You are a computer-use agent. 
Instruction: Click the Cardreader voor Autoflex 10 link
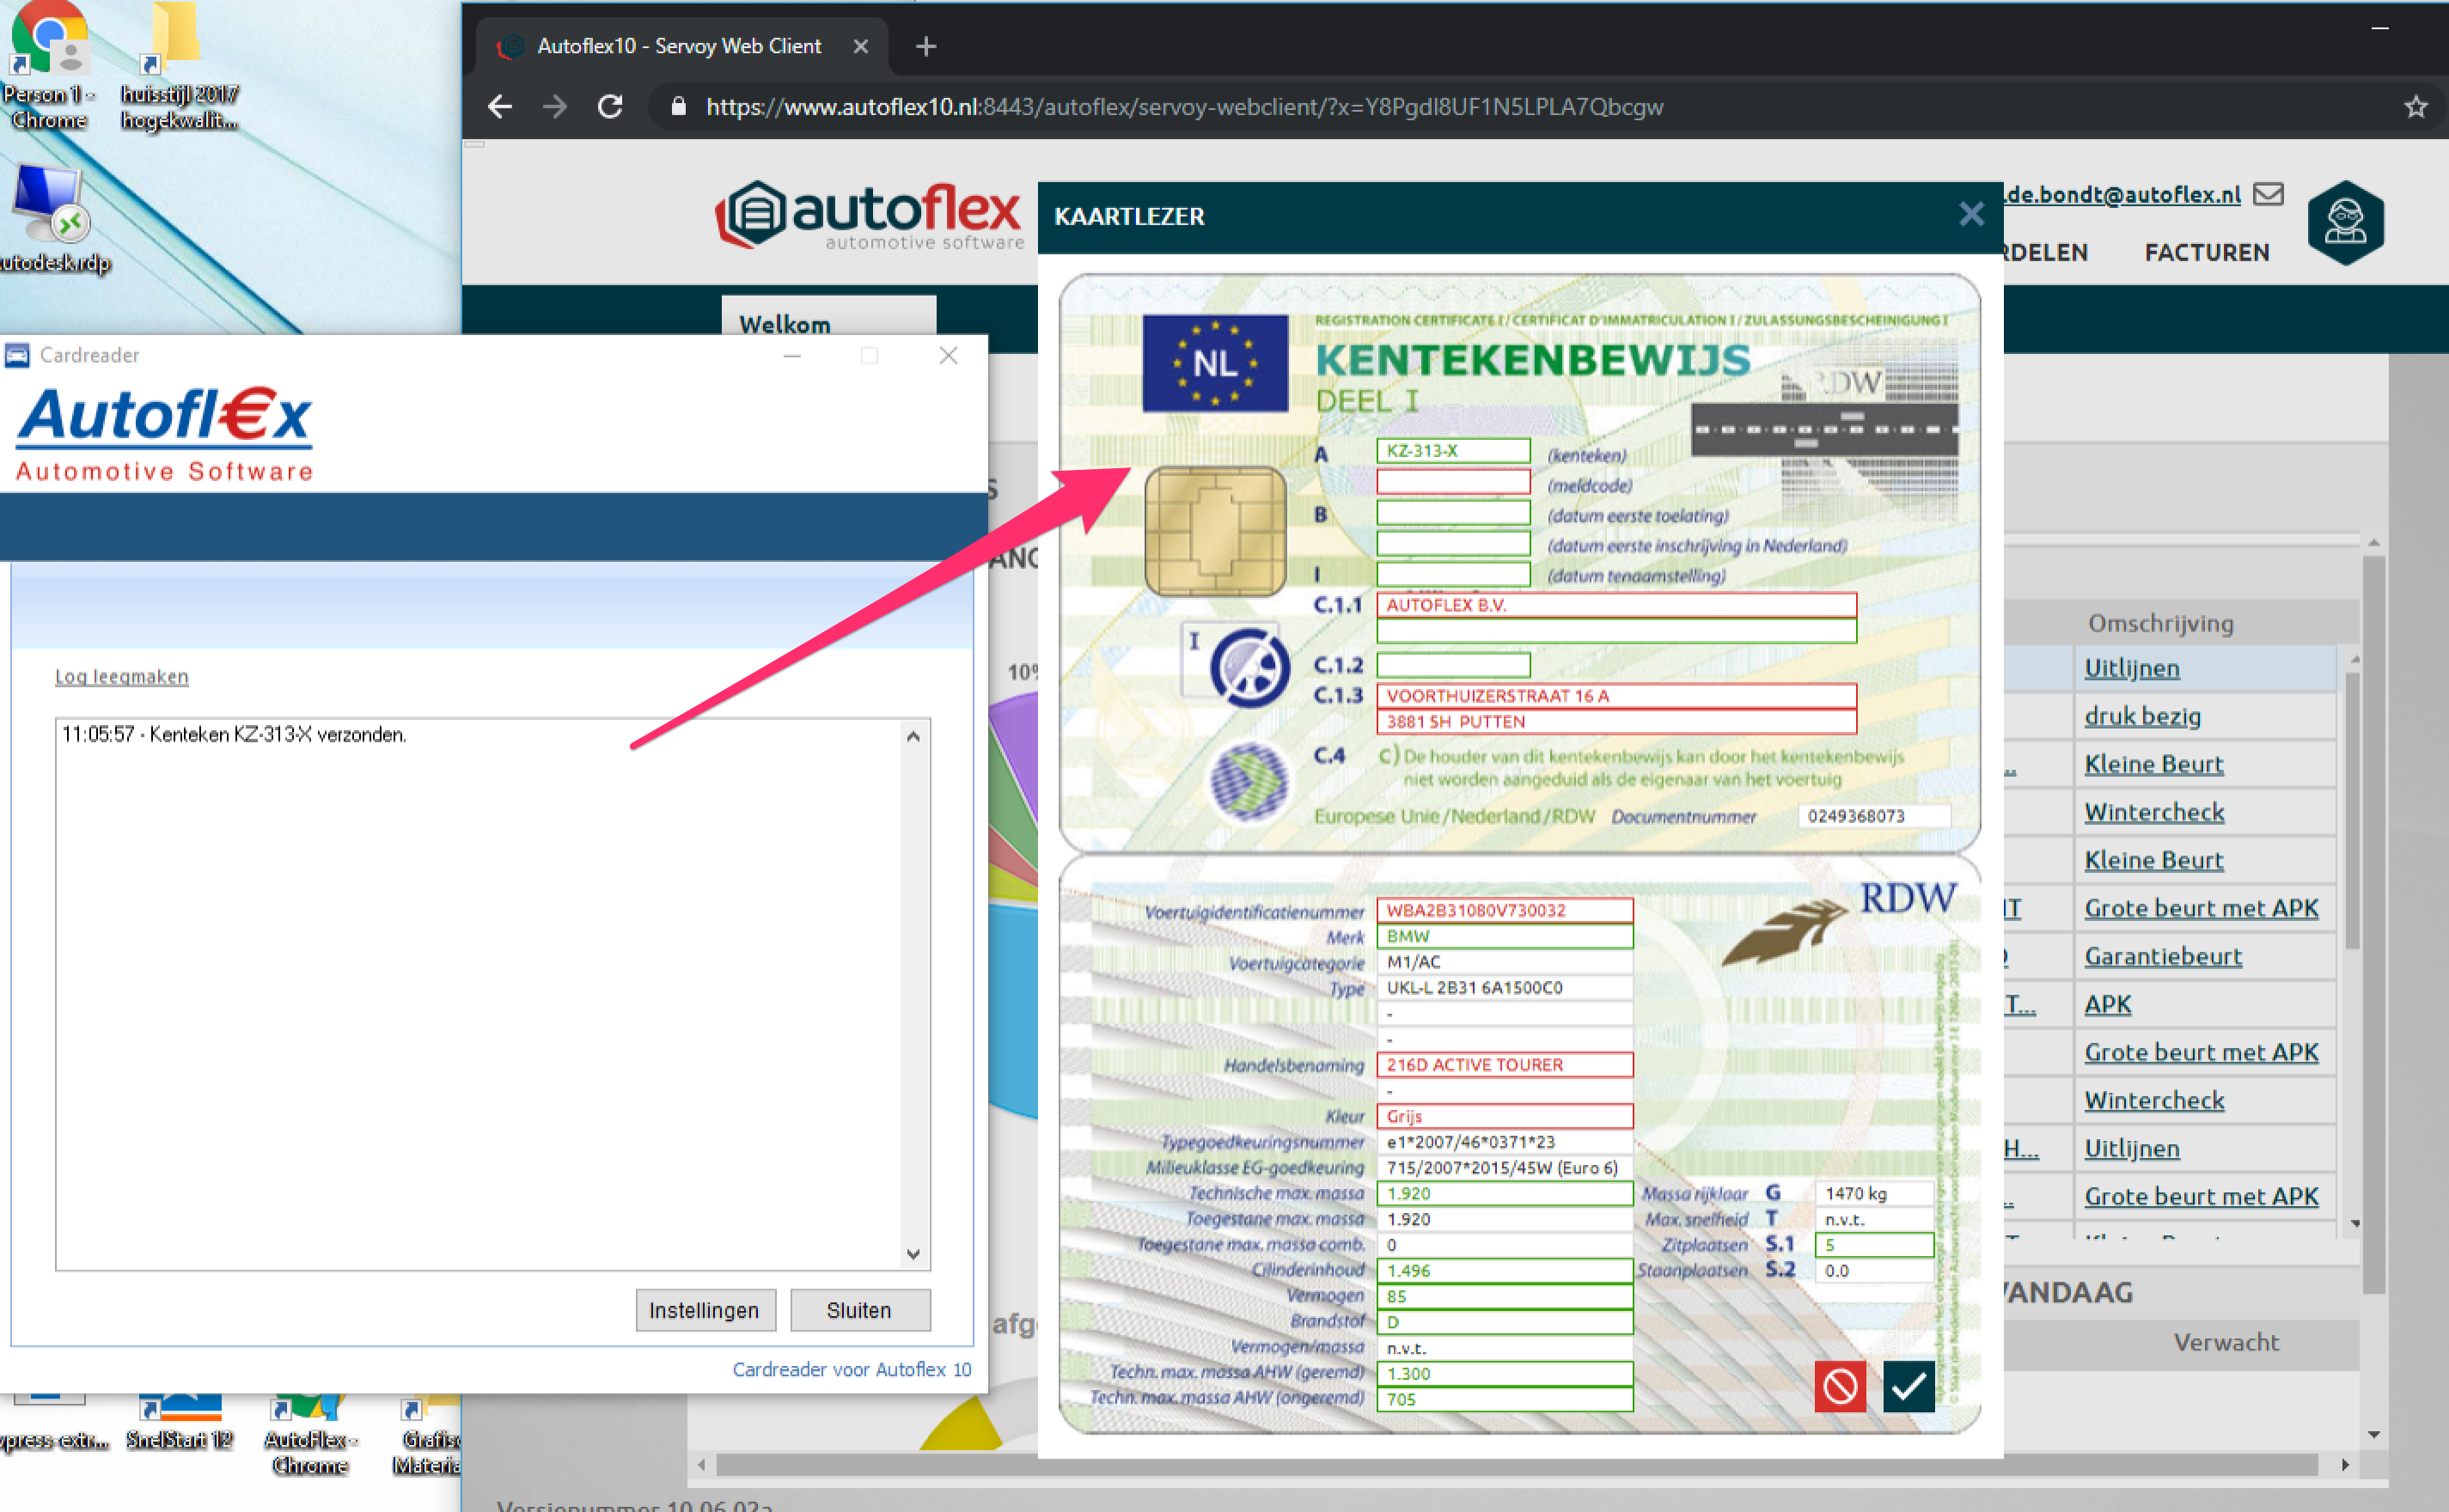point(851,1369)
